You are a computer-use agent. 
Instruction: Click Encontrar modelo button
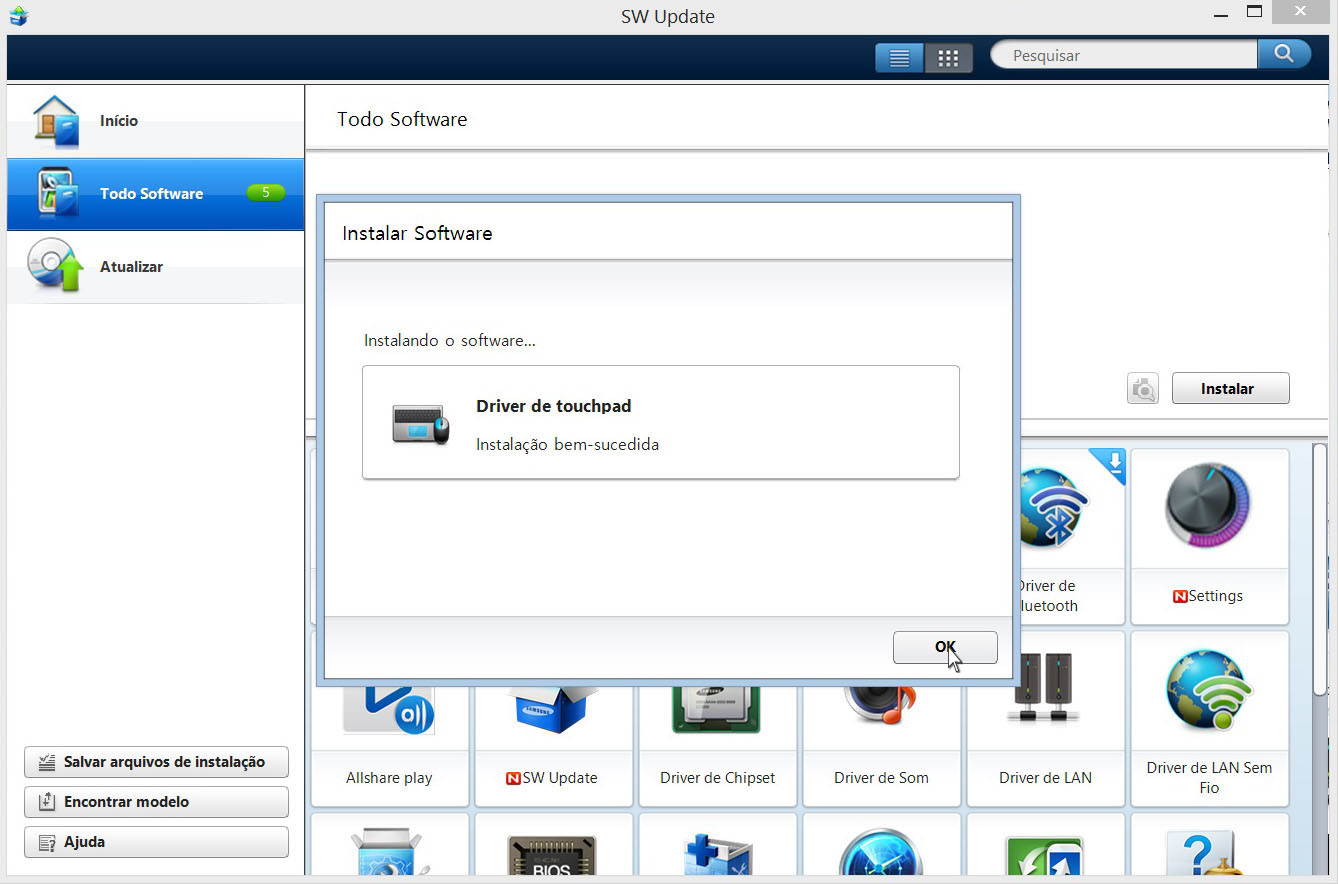[156, 802]
